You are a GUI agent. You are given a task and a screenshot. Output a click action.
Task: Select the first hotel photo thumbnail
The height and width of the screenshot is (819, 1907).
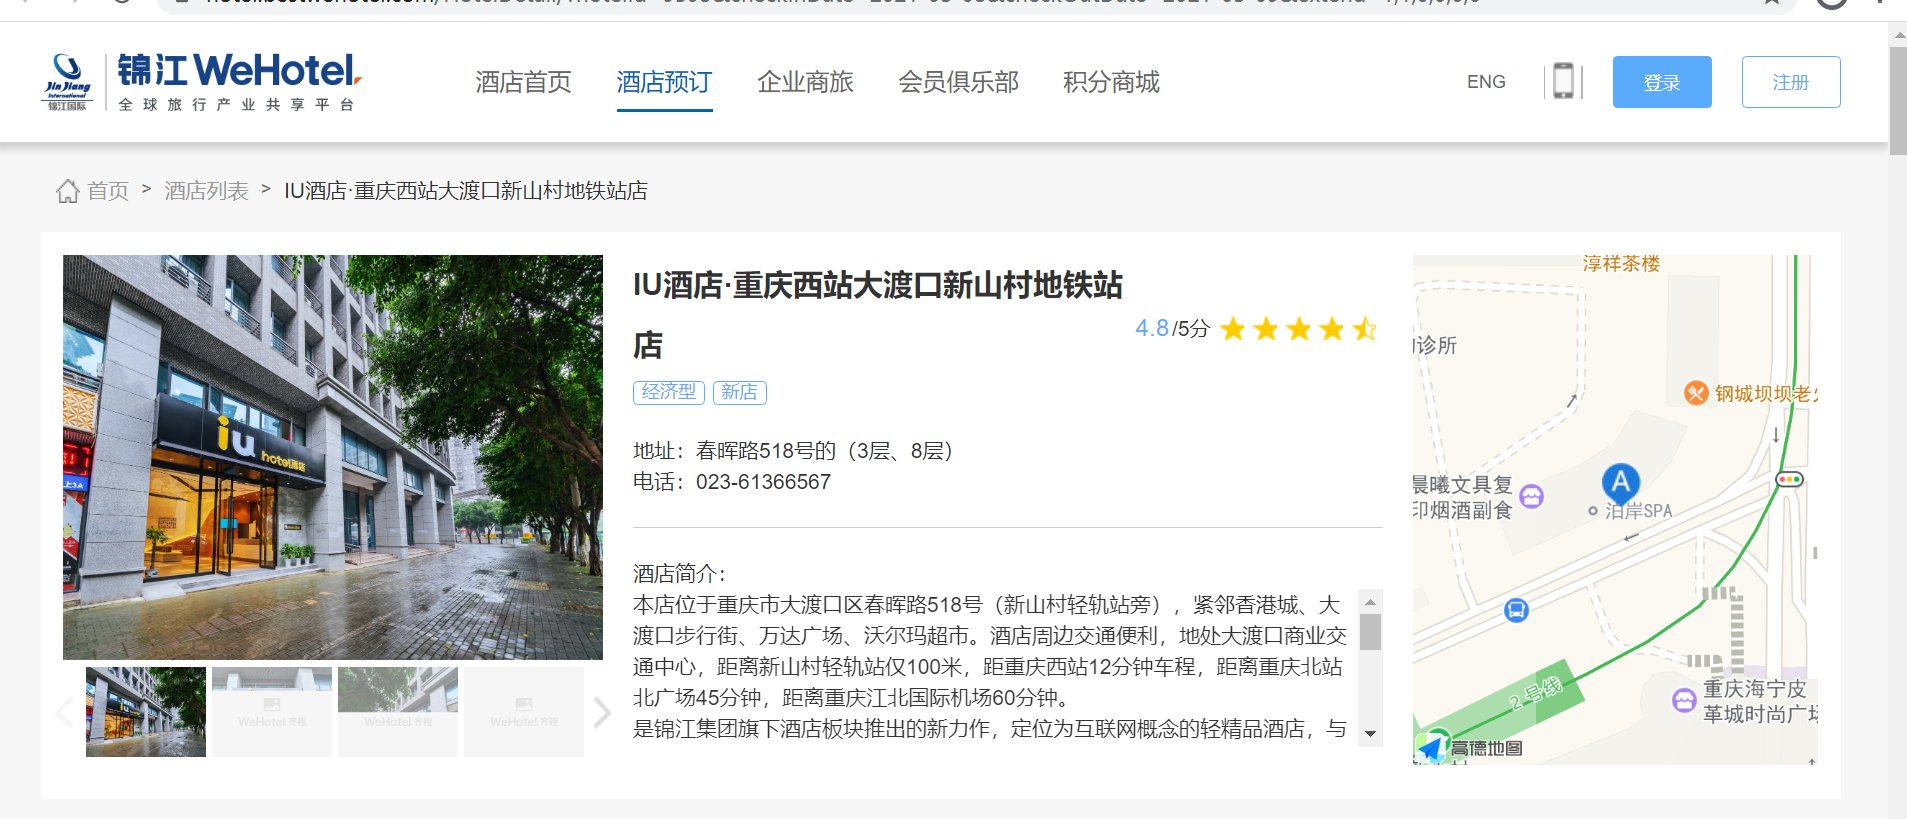(146, 712)
